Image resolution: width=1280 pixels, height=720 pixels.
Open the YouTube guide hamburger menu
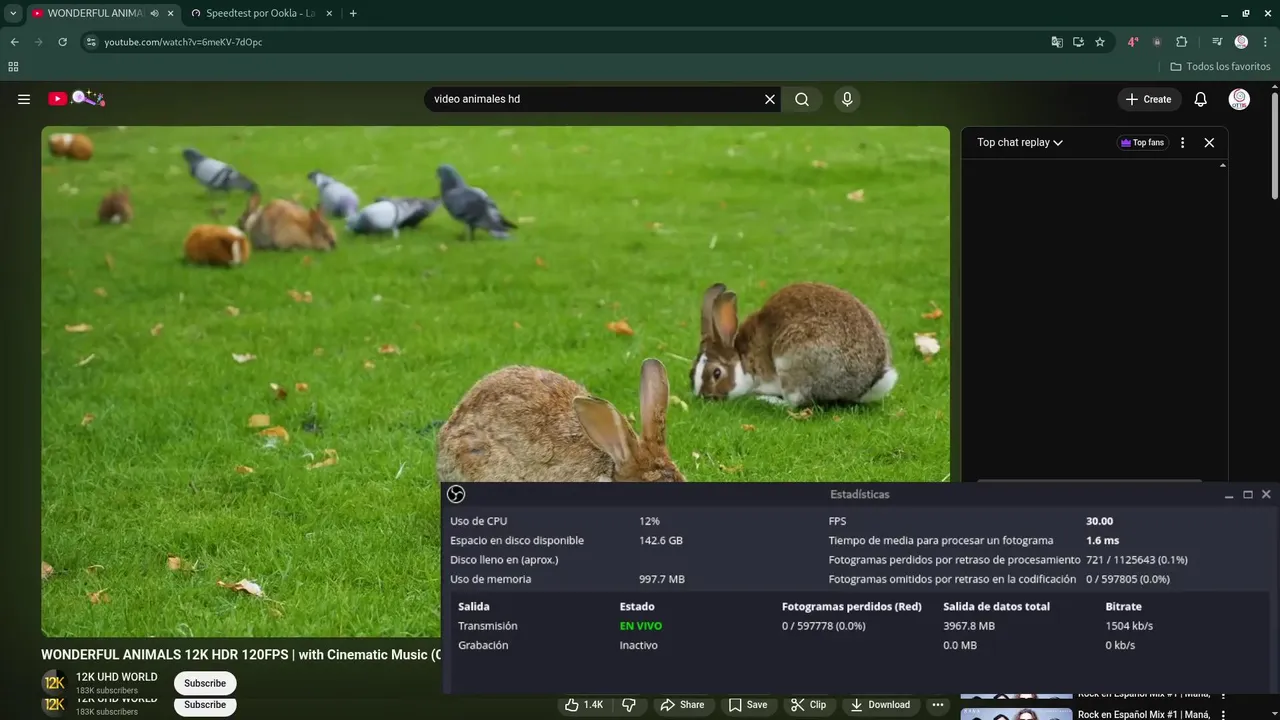(24, 99)
